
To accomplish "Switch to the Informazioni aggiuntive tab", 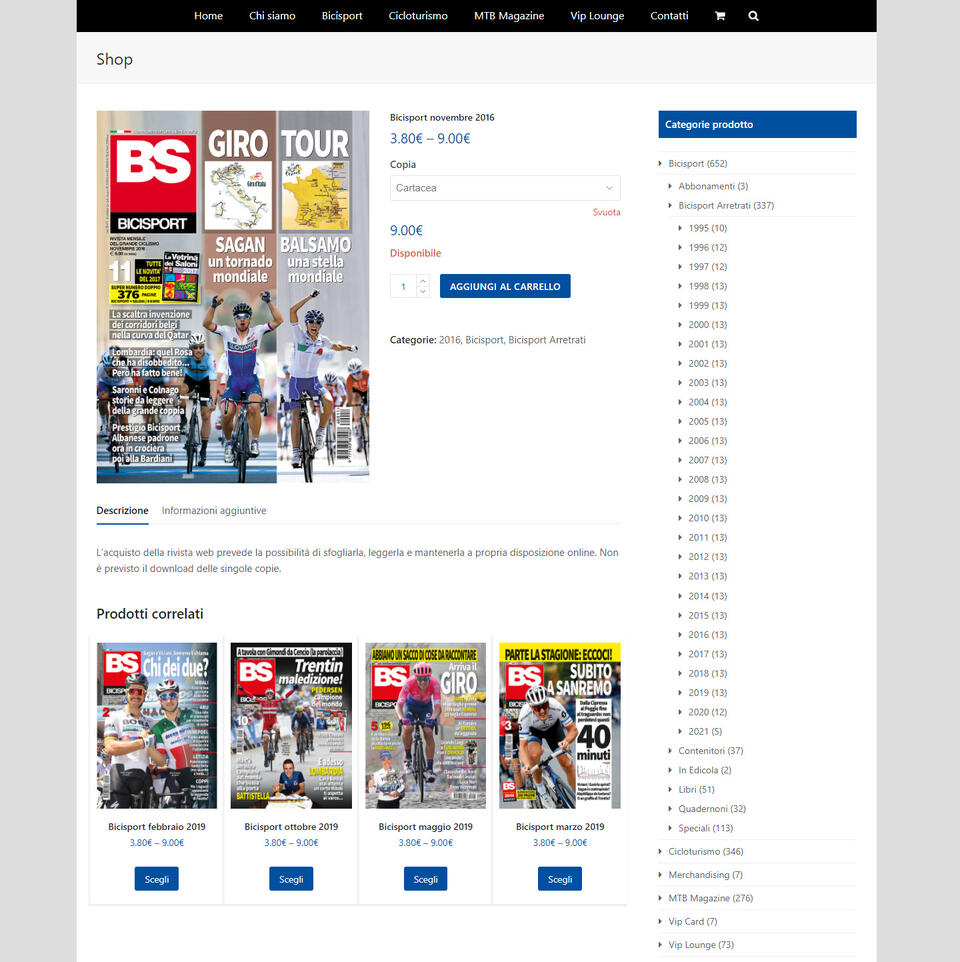I will click(x=213, y=510).
